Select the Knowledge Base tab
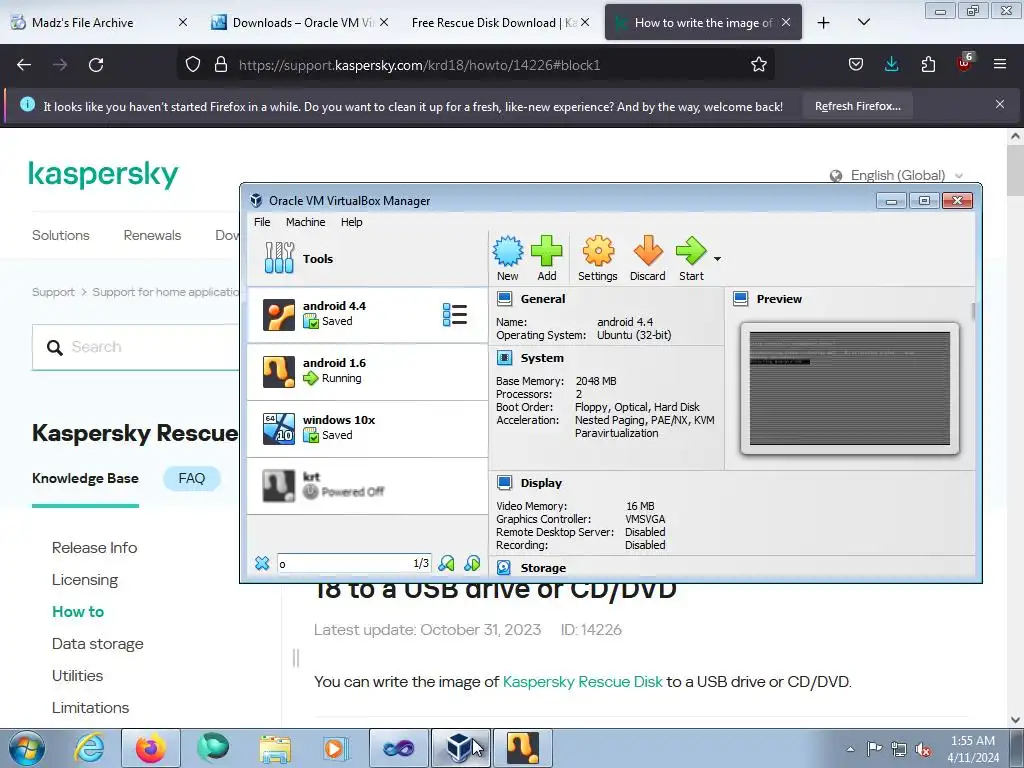The height and width of the screenshot is (768, 1024). pos(85,479)
